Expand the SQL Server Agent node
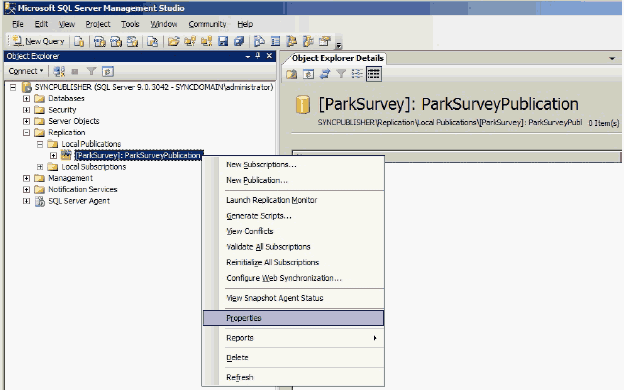The width and height of the screenshot is (624, 390). [x=26, y=201]
